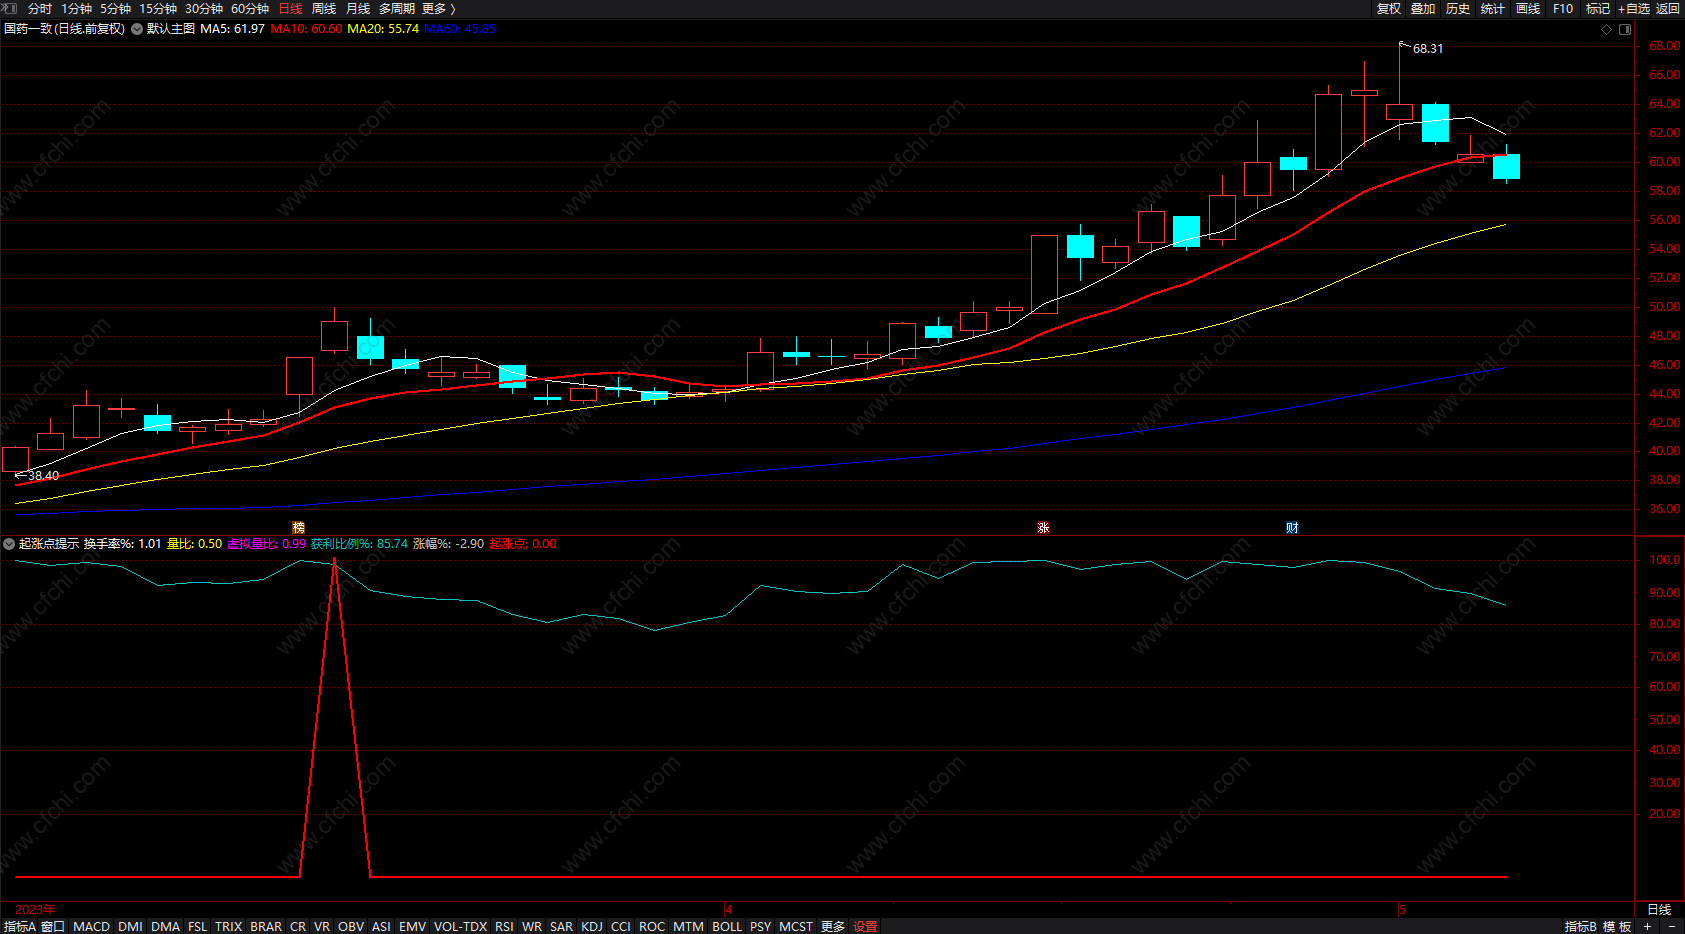Image resolution: width=1685 pixels, height=934 pixels.
Task: Click the 日线 label below the price axis
Action: tap(1659, 909)
